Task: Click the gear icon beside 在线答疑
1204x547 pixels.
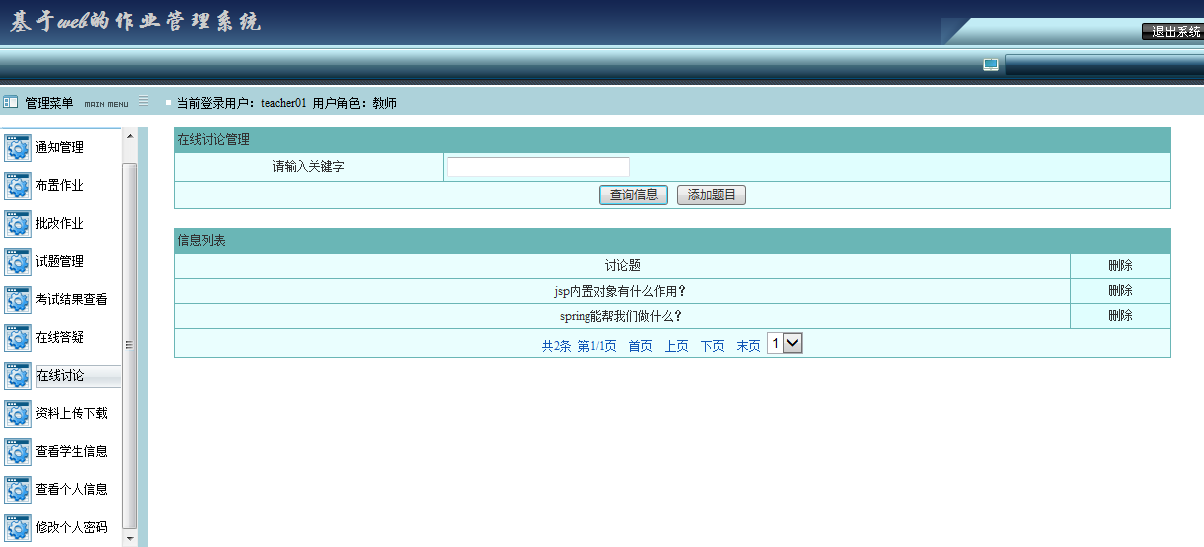Action: pos(18,338)
